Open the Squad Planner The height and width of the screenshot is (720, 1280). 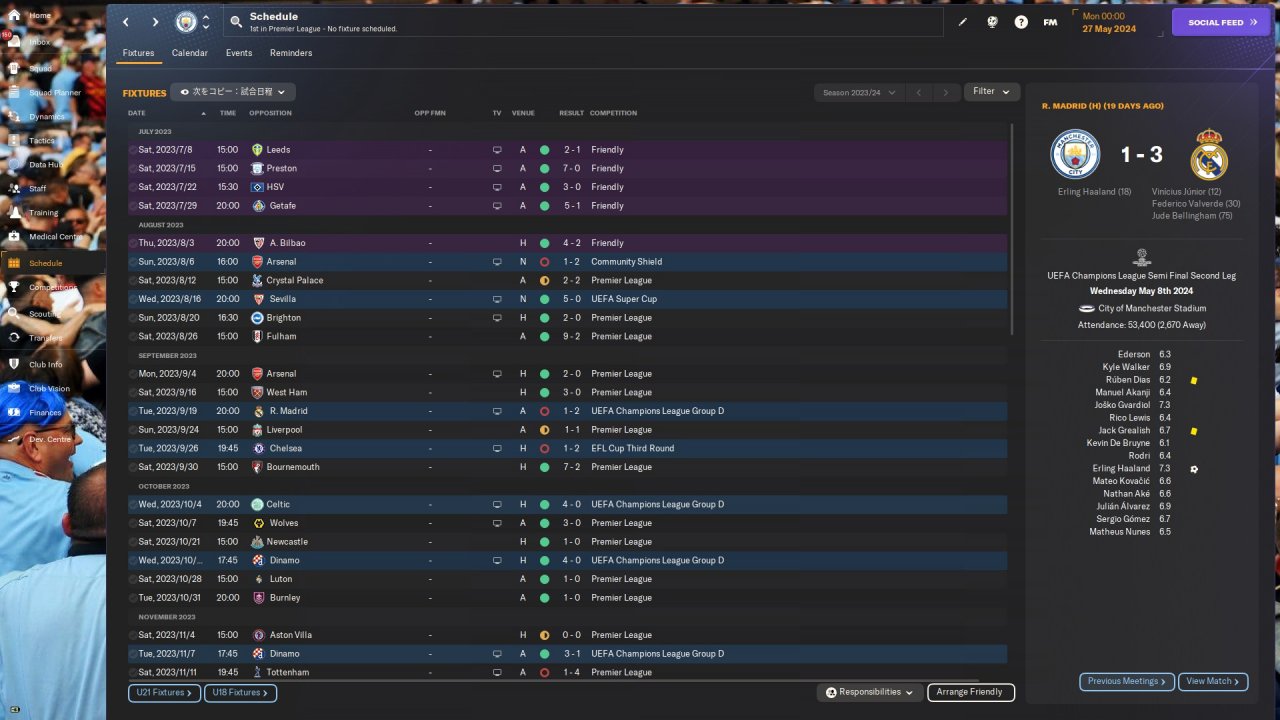(x=54, y=92)
